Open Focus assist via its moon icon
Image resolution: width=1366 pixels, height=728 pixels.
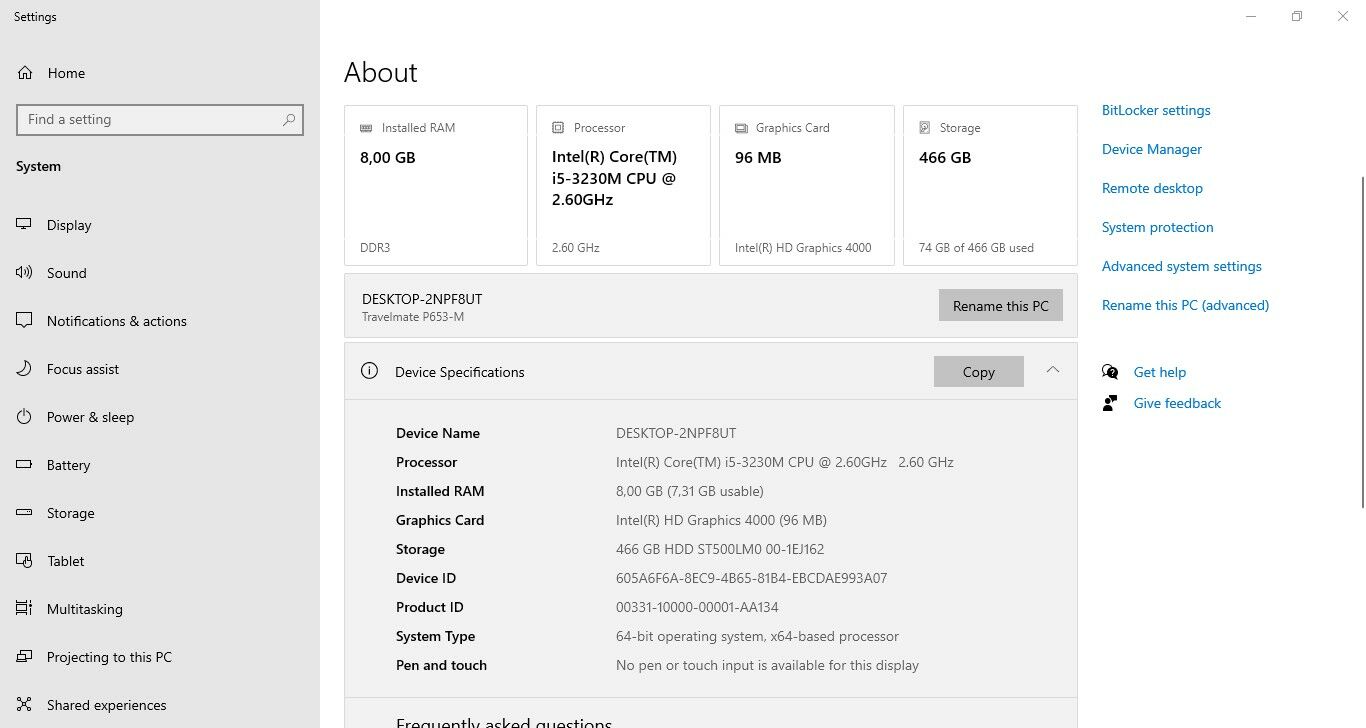coord(23,369)
